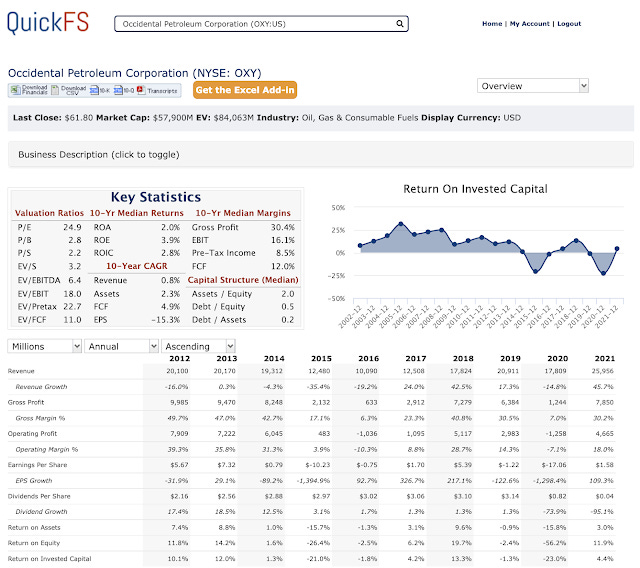Click the 2021 column header

605,358
